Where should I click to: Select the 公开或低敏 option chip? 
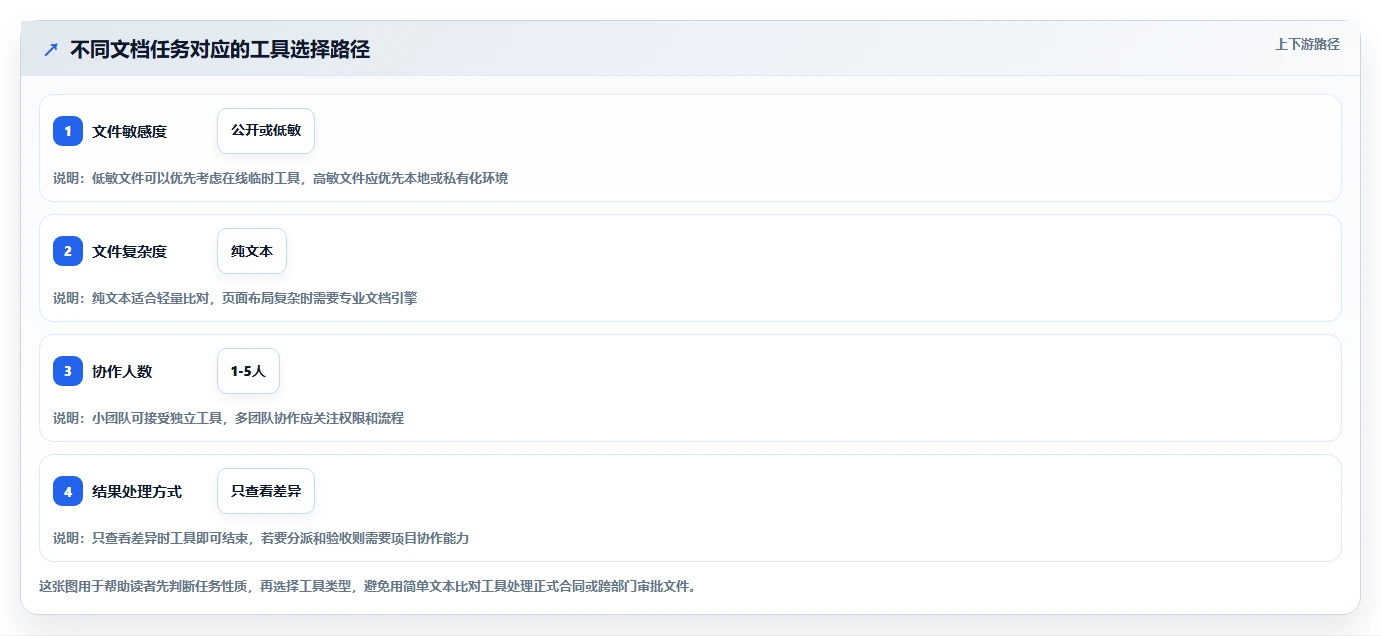(266, 131)
